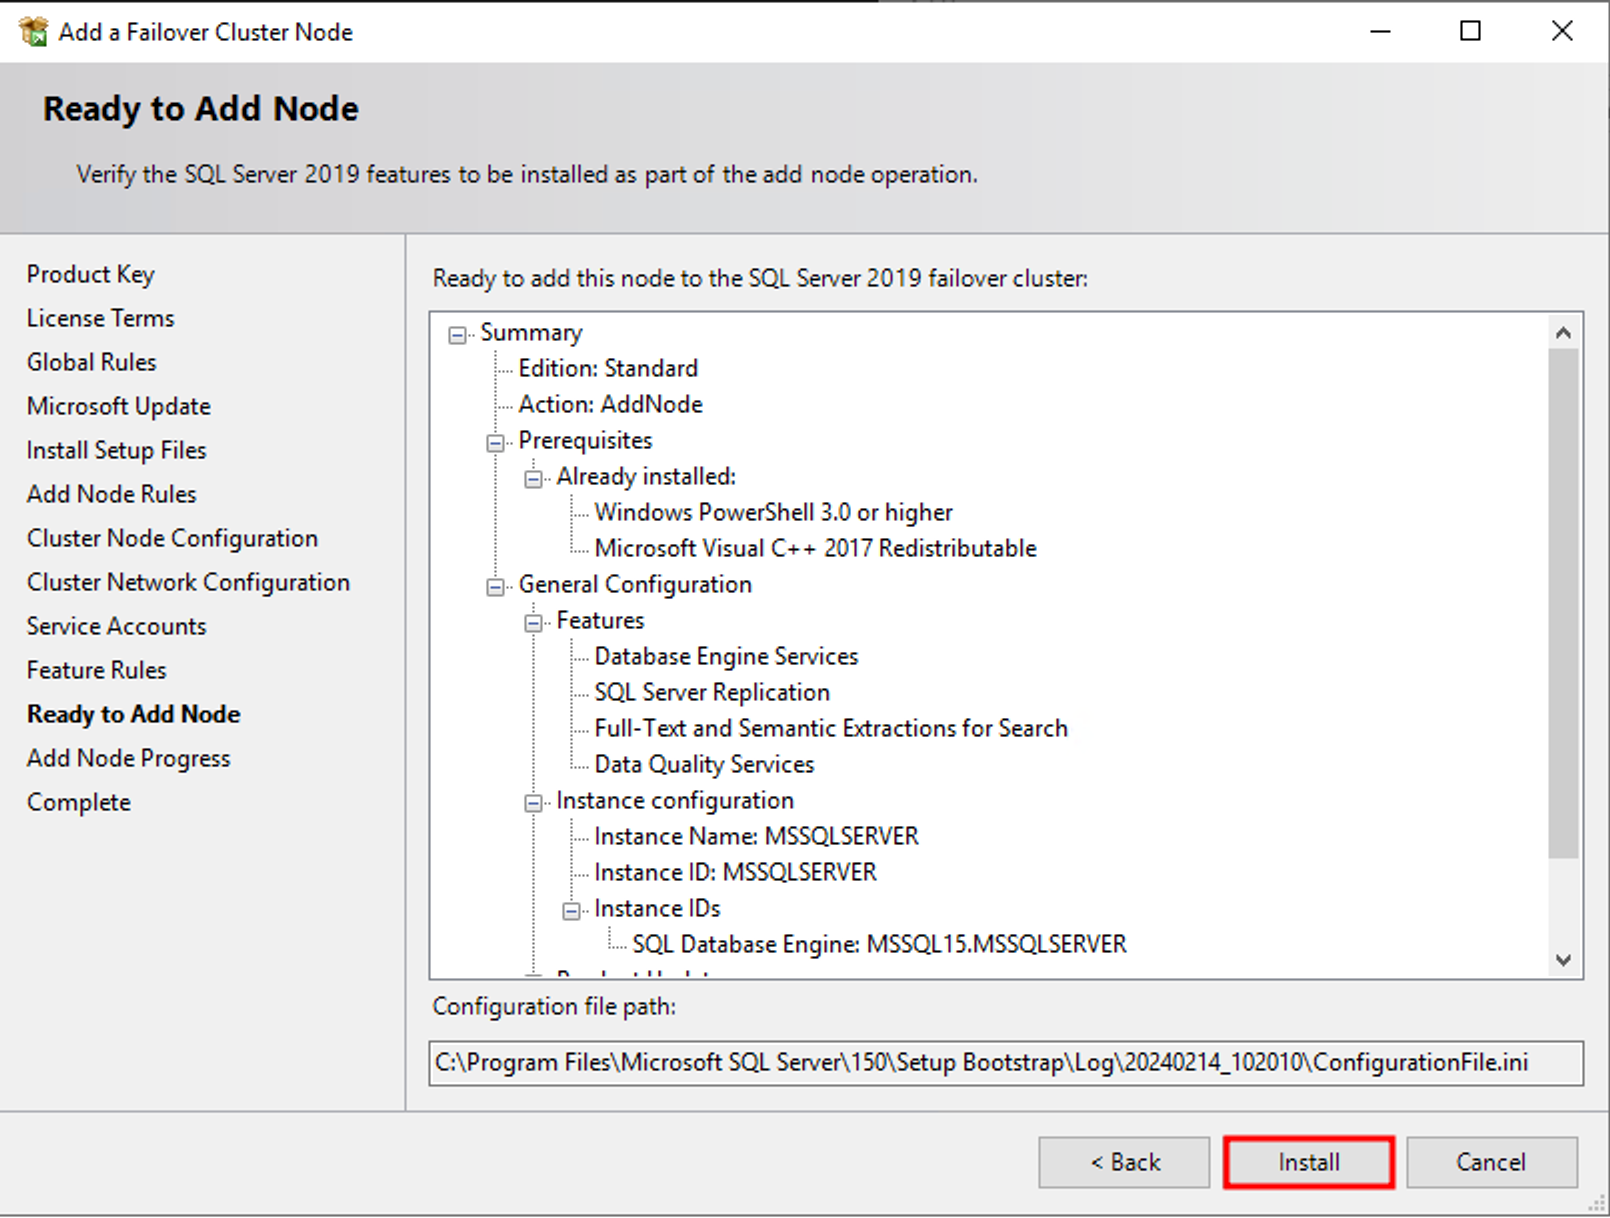Select the Ready to Add Node step
Screen dimensions: 1610x1218
pos(134,714)
